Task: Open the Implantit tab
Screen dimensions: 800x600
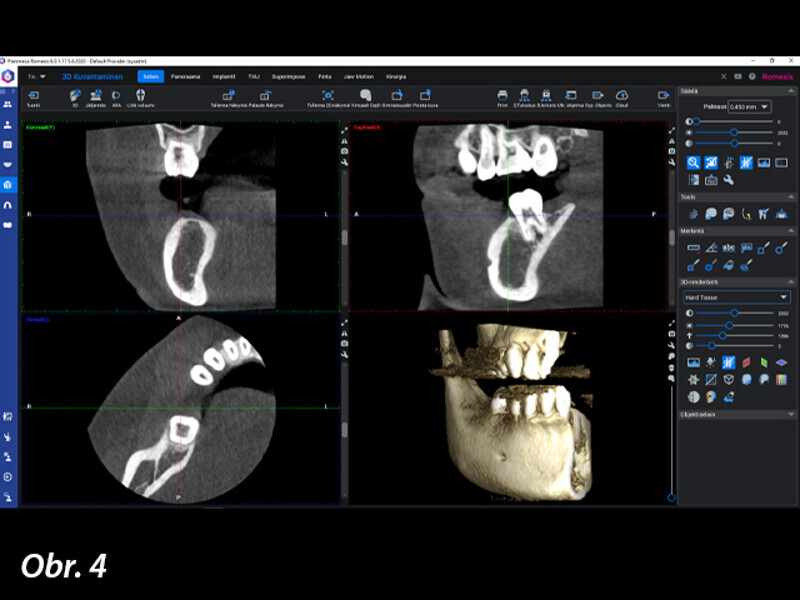Action: click(x=223, y=76)
